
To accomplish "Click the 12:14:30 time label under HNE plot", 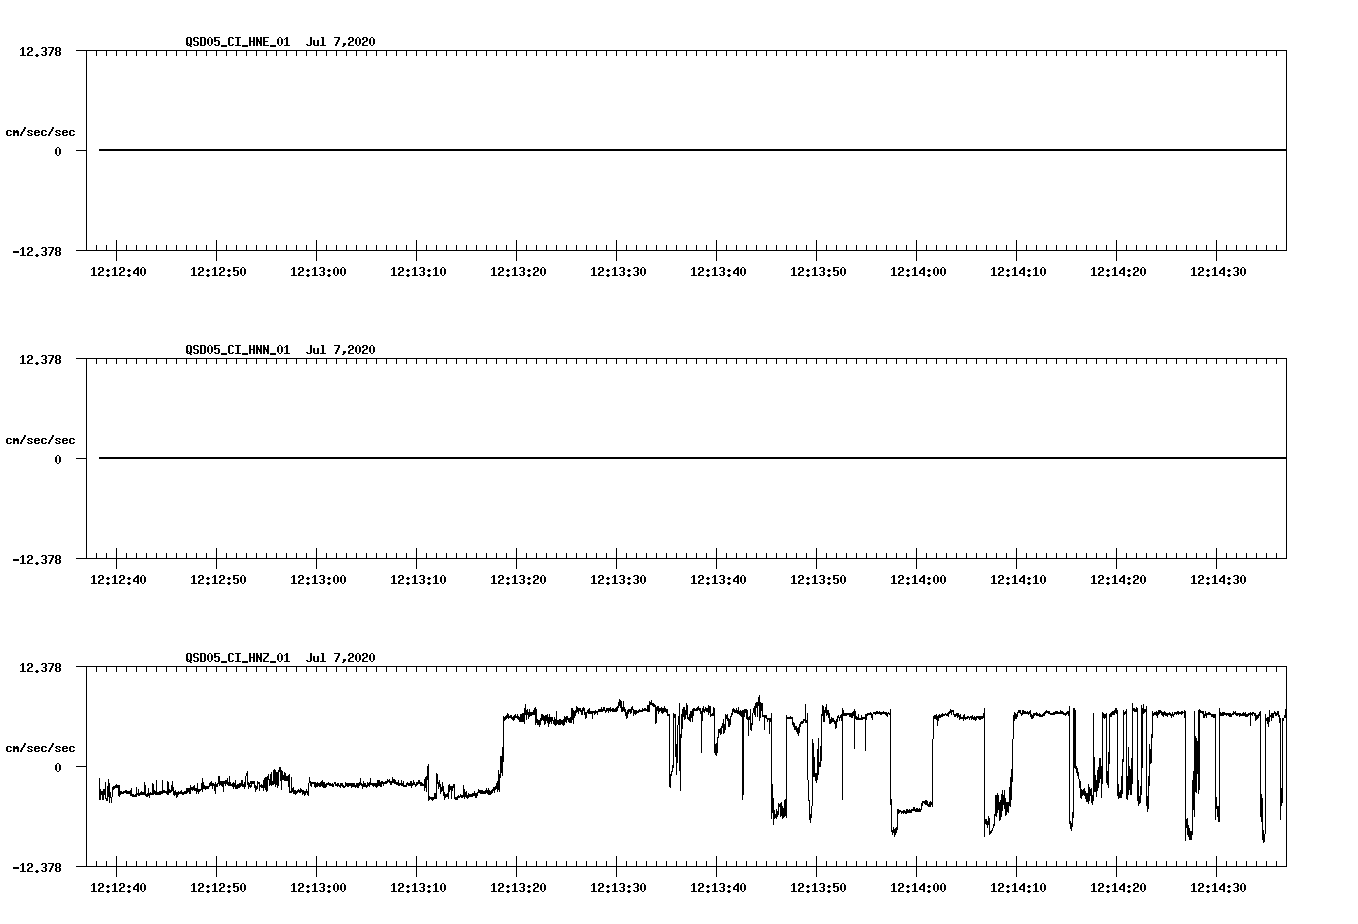I will (x=1218, y=272).
